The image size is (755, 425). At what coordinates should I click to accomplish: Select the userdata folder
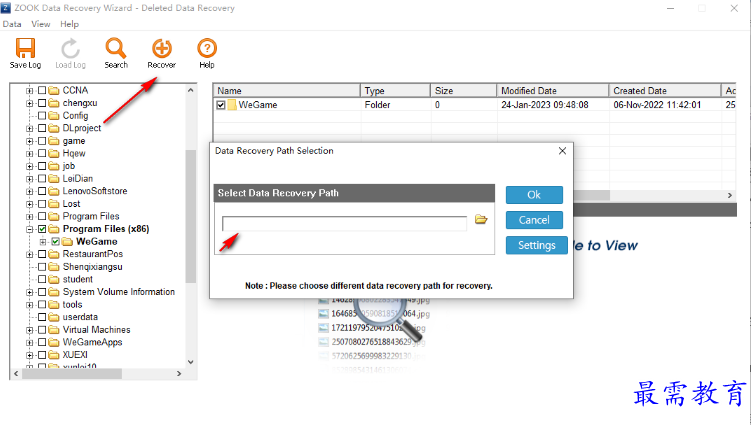click(x=80, y=317)
